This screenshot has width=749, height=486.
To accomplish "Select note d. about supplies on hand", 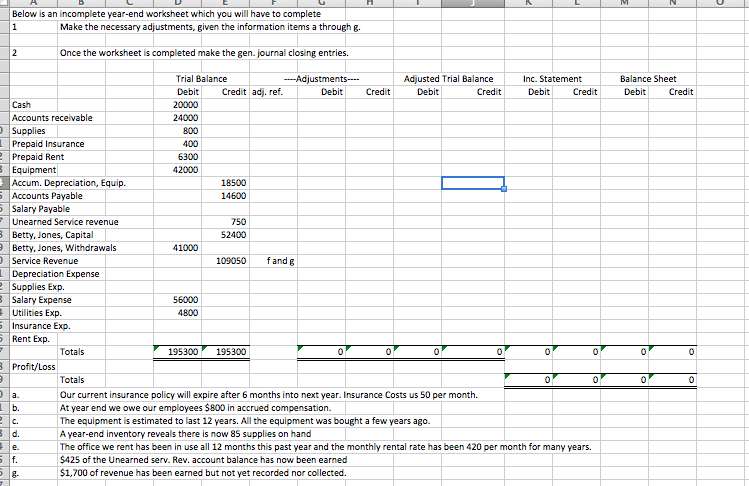I will (185, 433).
